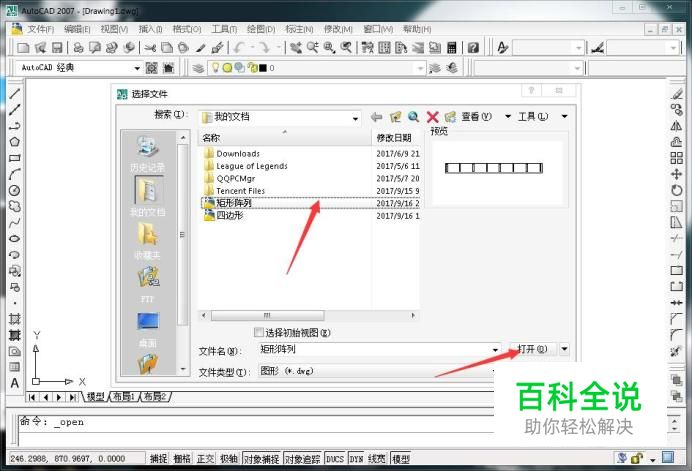Toggle 线宽 lineweight display
Viewport: 692px width, 471px height.
pos(376,459)
